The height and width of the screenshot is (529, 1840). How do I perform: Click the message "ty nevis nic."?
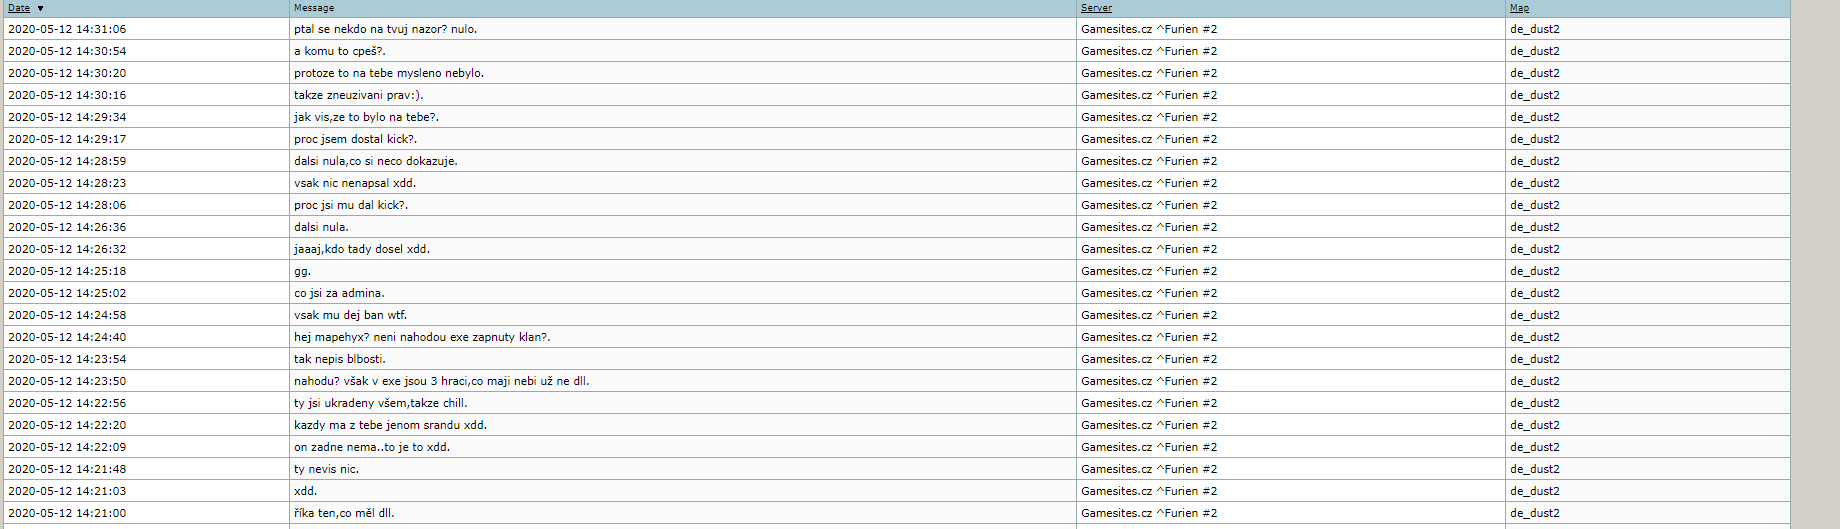click(x=326, y=469)
